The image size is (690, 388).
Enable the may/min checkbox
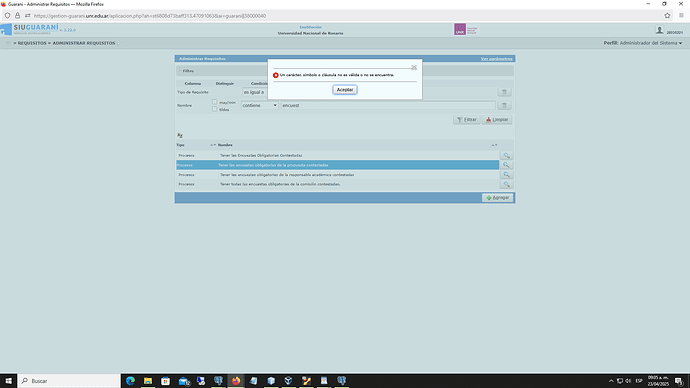point(215,102)
